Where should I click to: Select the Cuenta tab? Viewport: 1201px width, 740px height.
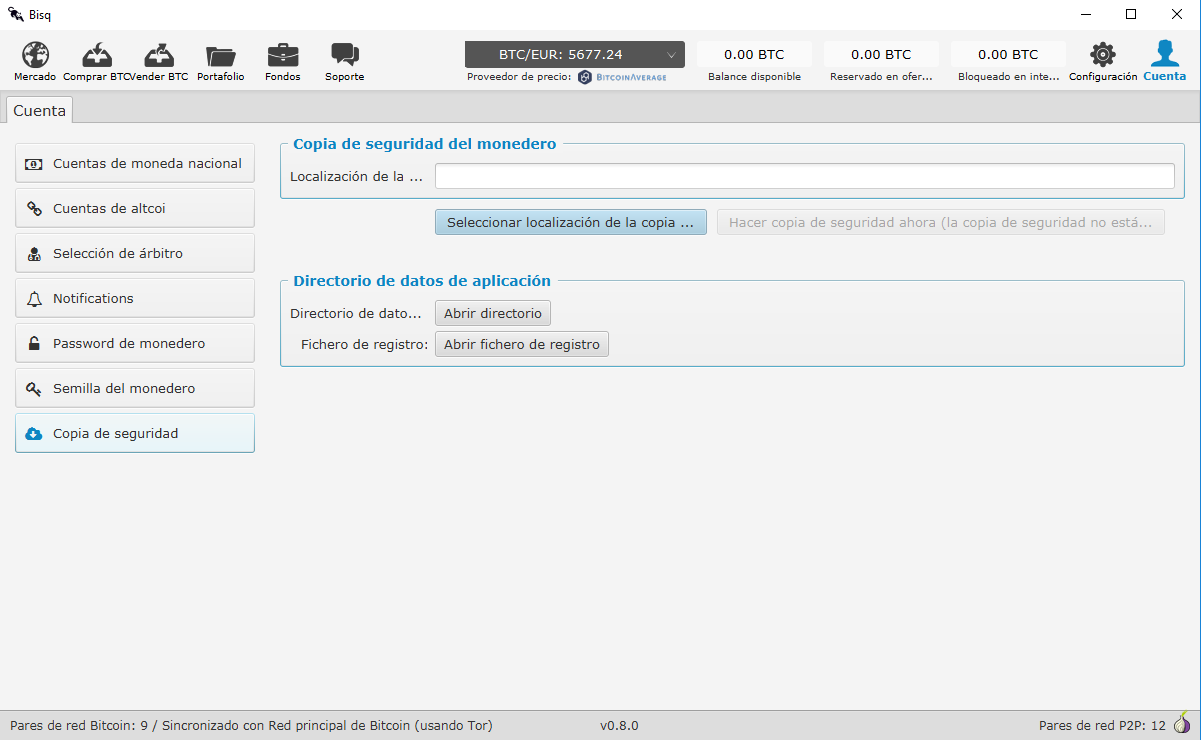[x=40, y=110]
